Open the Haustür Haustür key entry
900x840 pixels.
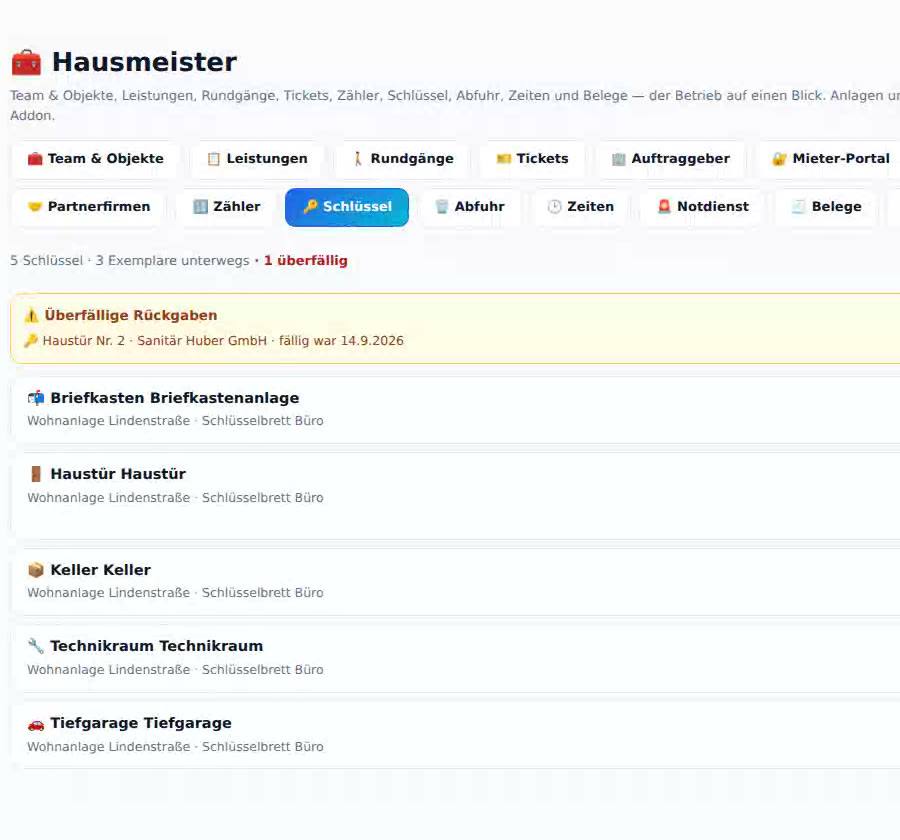pyautogui.click(x=456, y=496)
